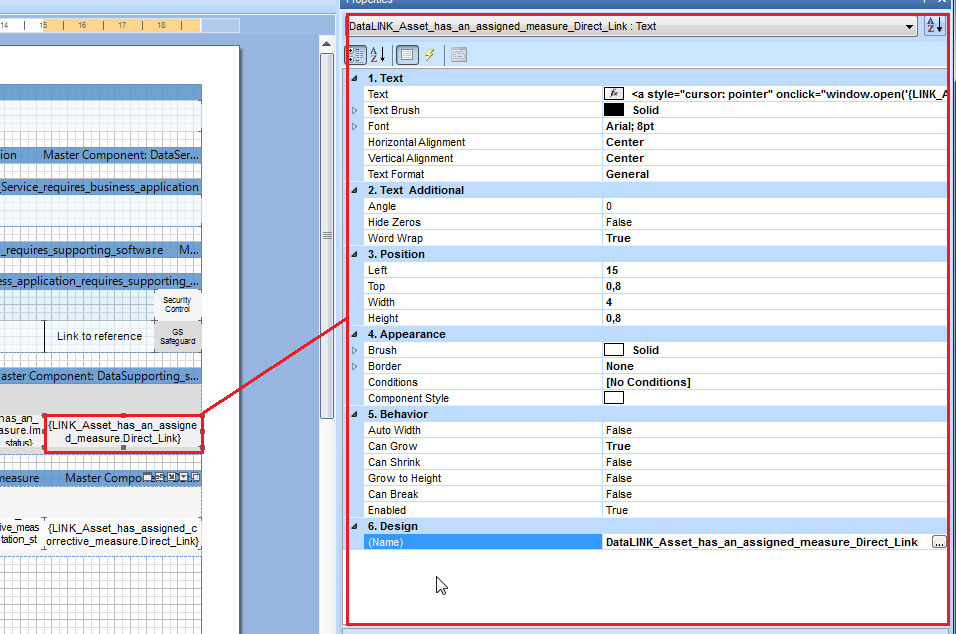Expand the Font property
The height and width of the screenshot is (634, 956).
(x=354, y=126)
